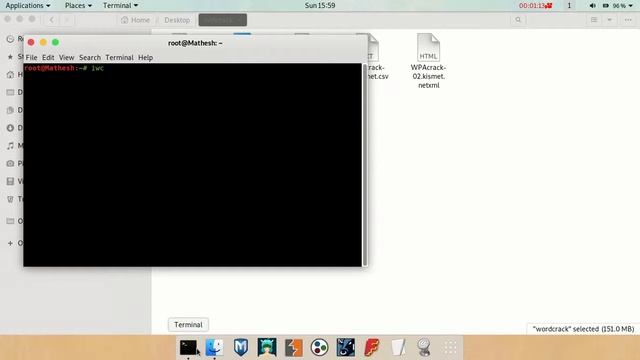Open the three-dots menu in Files toolbar
640x360 pixels.
pyautogui.click(x=628, y=20)
